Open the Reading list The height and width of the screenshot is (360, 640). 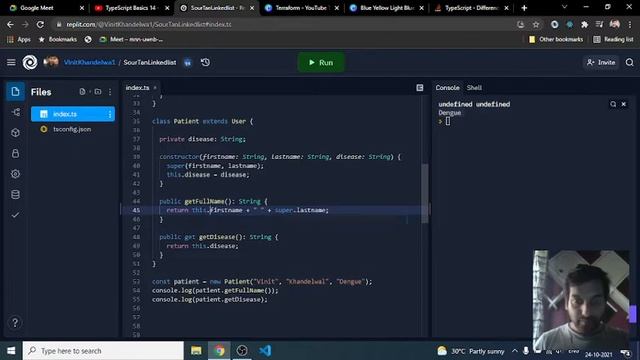(613, 40)
